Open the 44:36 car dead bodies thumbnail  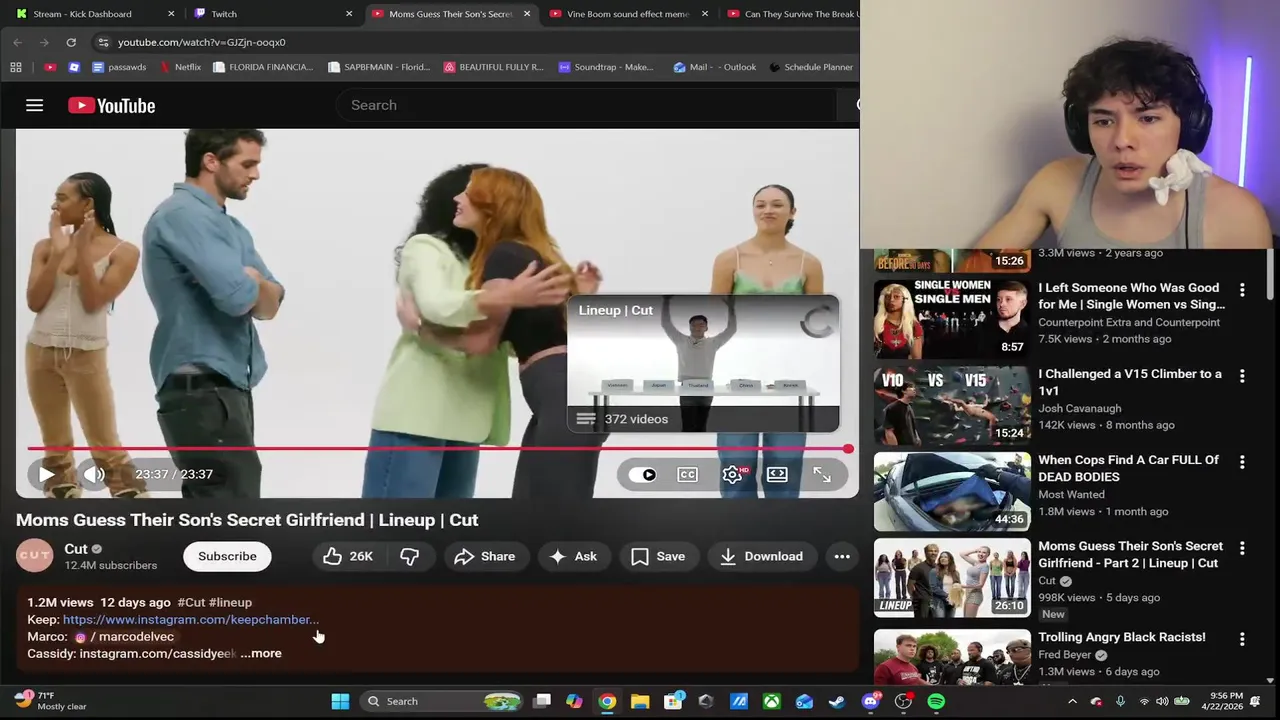[x=952, y=491]
